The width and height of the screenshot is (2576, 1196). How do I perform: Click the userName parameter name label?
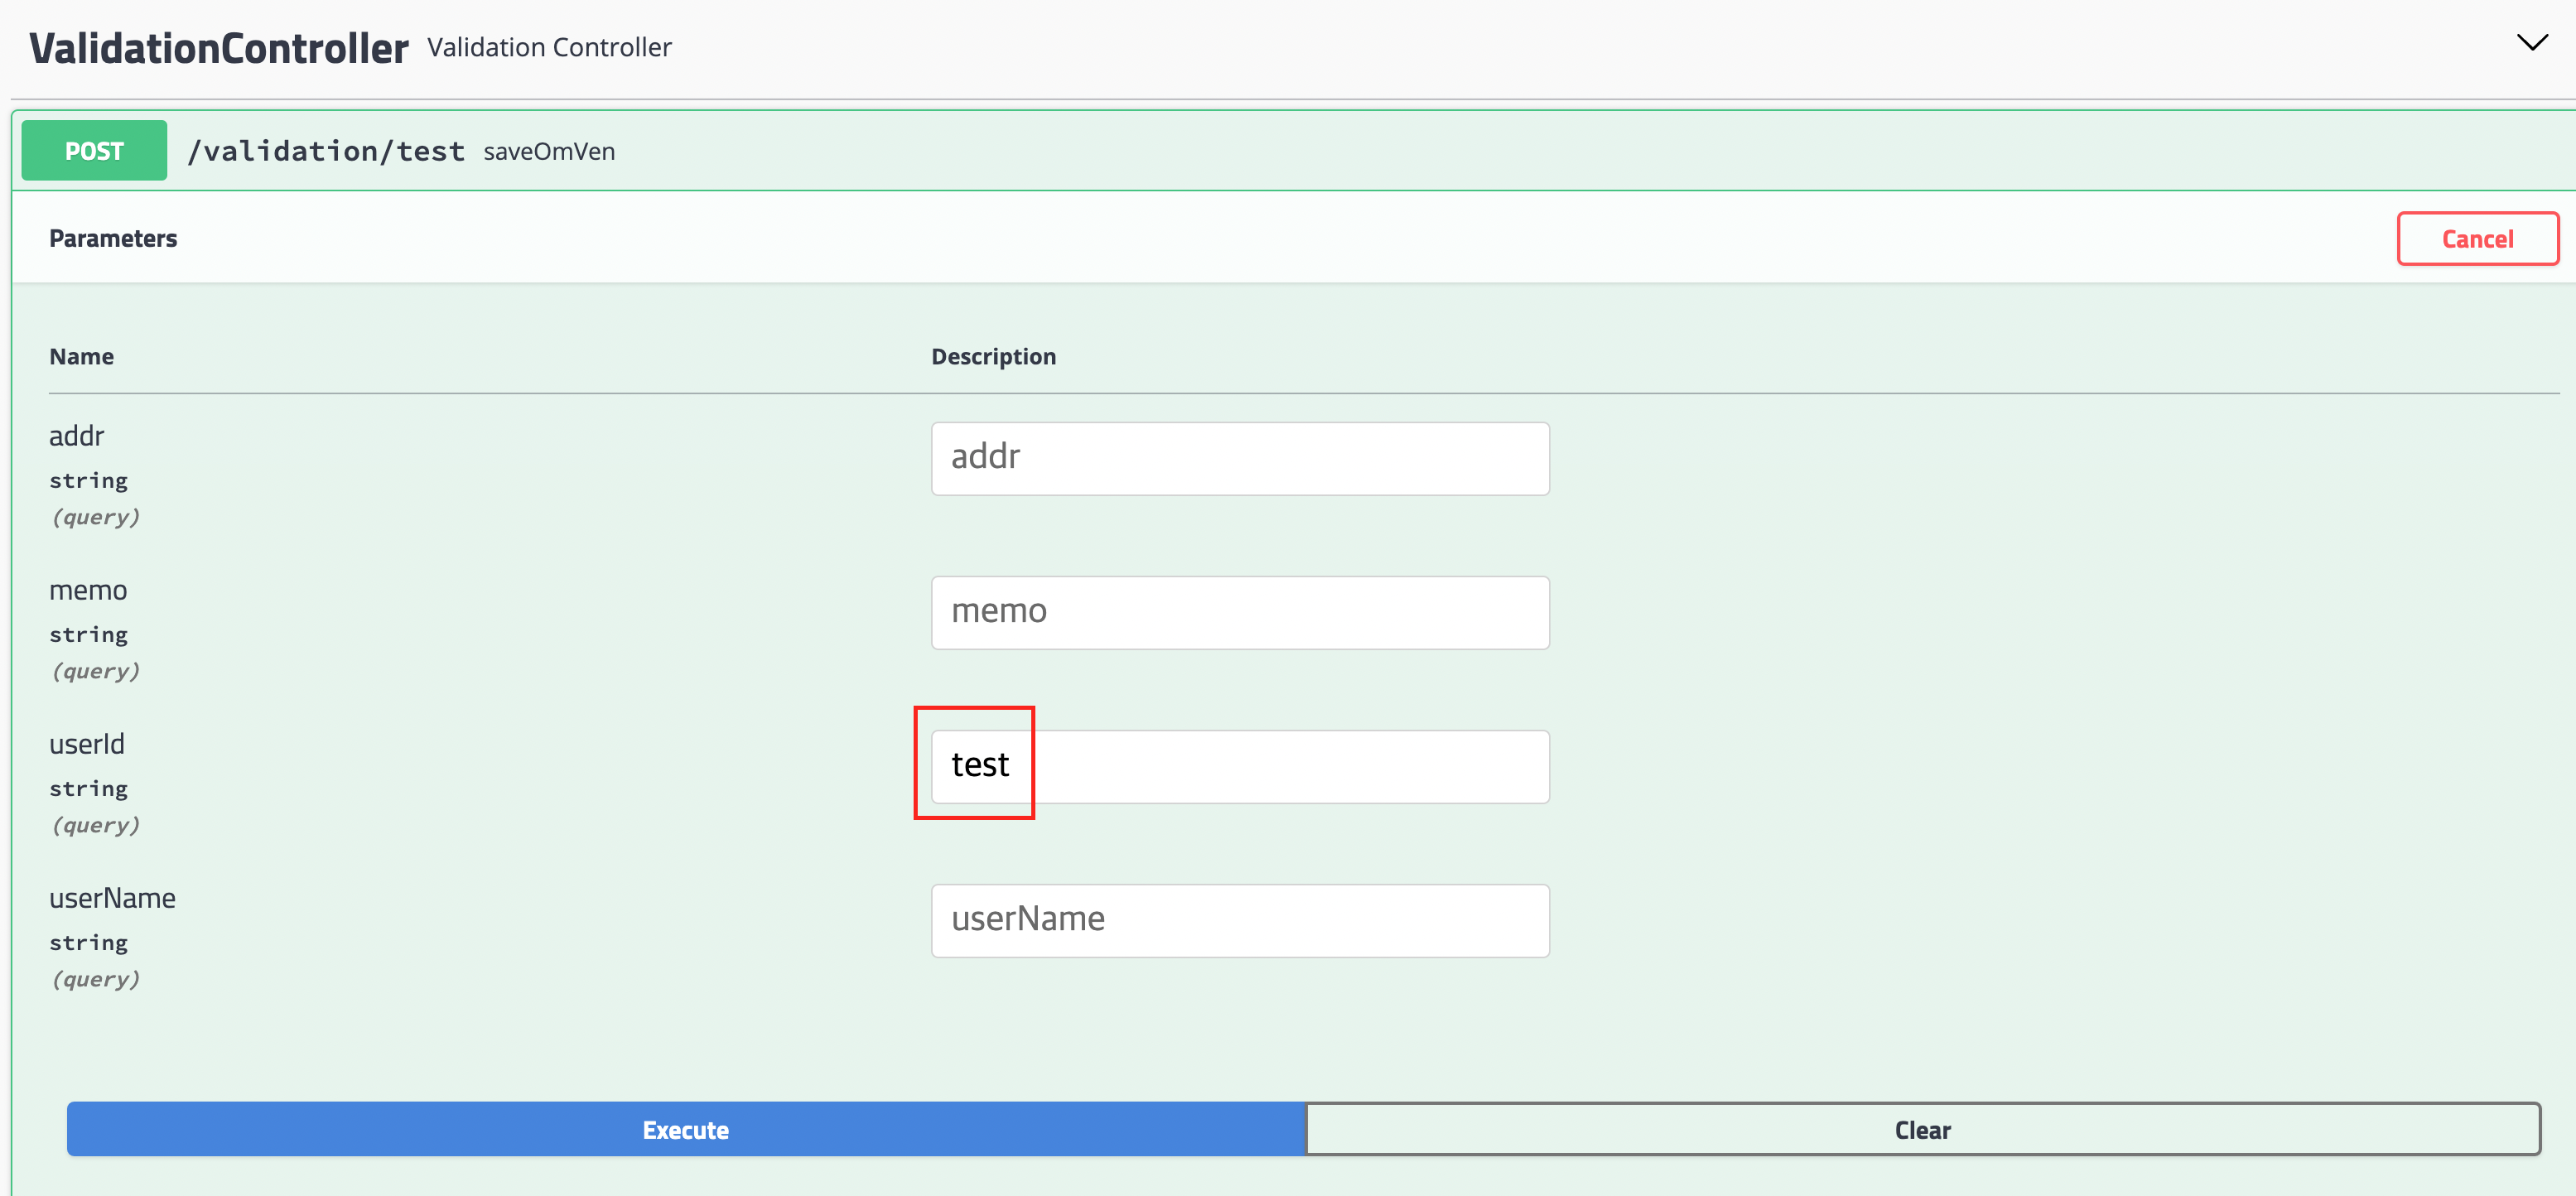[x=112, y=898]
